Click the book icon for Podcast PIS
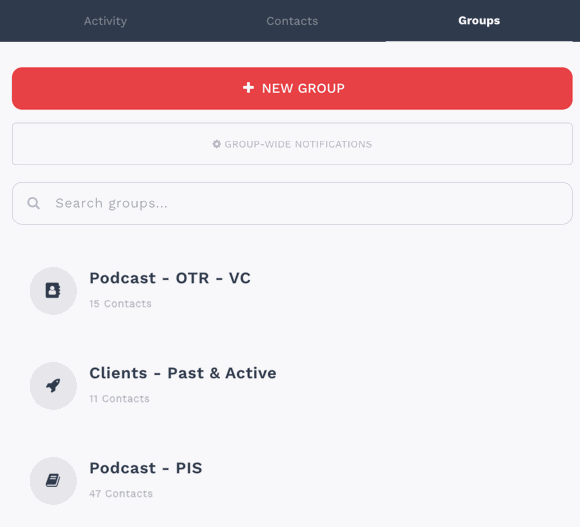The image size is (580, 527). (53, 481)
